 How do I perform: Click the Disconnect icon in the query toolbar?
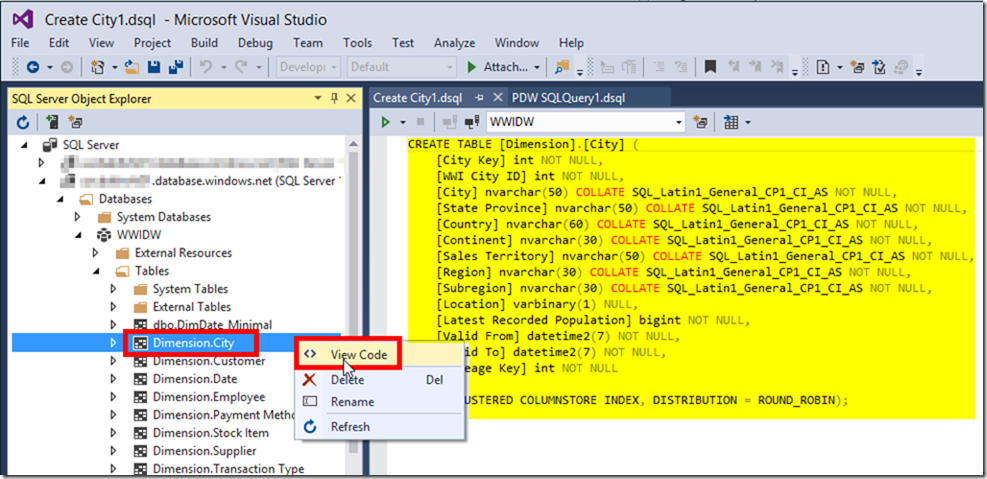pos(472,122)
